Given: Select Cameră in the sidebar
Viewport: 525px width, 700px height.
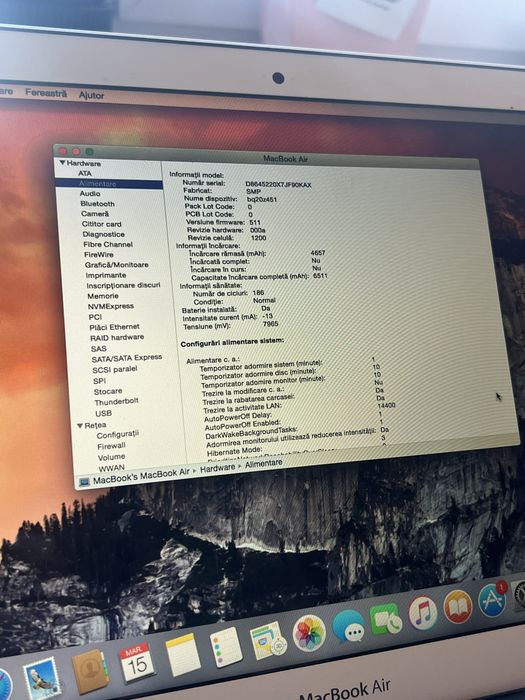Looking at the screenshot, I should [95, 214].
